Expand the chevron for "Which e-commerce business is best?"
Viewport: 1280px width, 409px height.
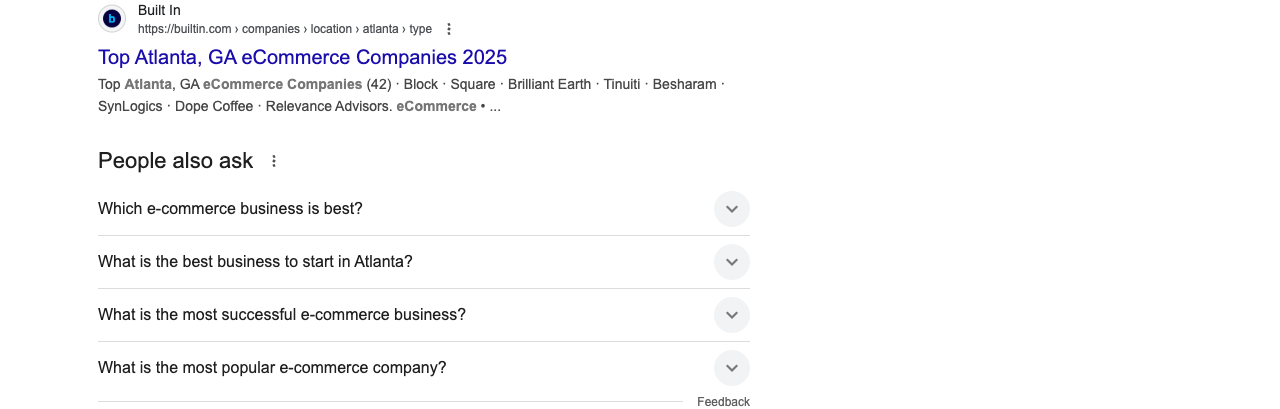point(732,209)
